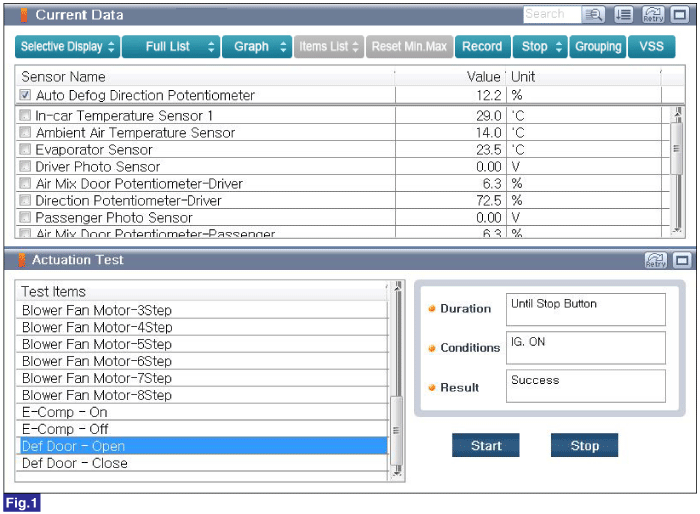Screen dimensions: 700x514
Task: Select Blower Fan Motor-4Step test item
Action: 202,327
